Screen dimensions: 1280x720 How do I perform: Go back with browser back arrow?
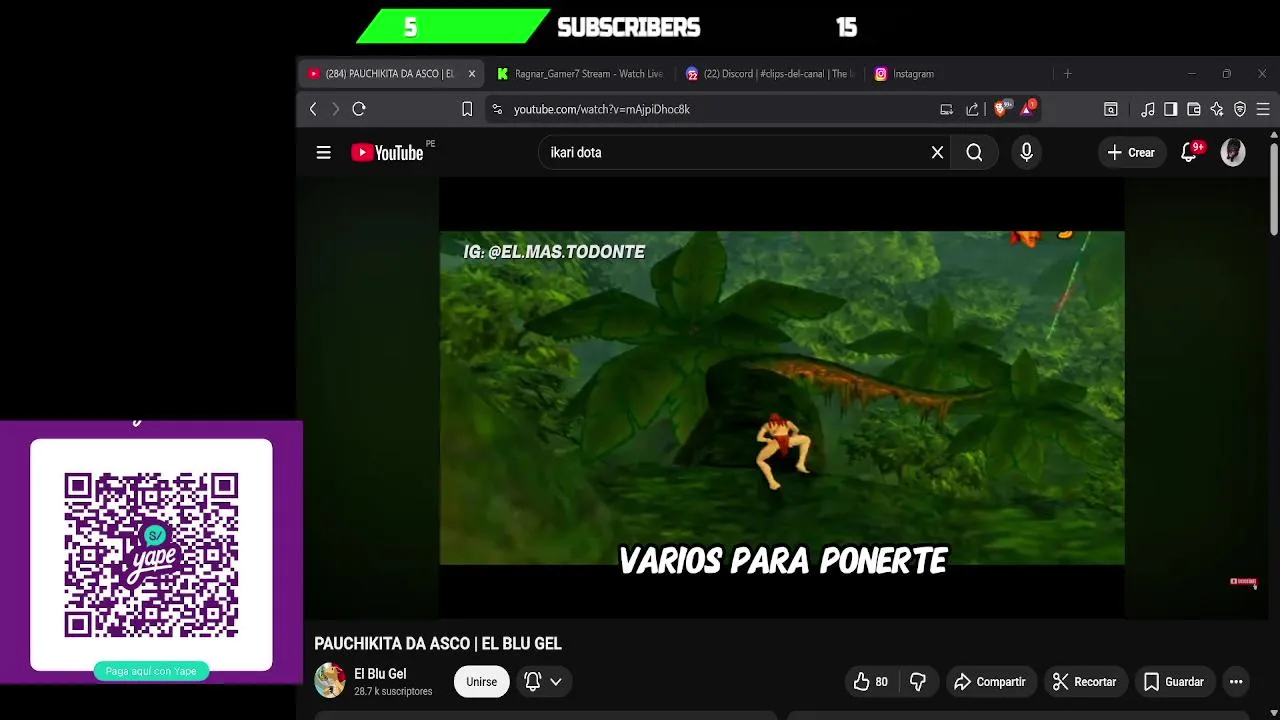pos(313,109)
